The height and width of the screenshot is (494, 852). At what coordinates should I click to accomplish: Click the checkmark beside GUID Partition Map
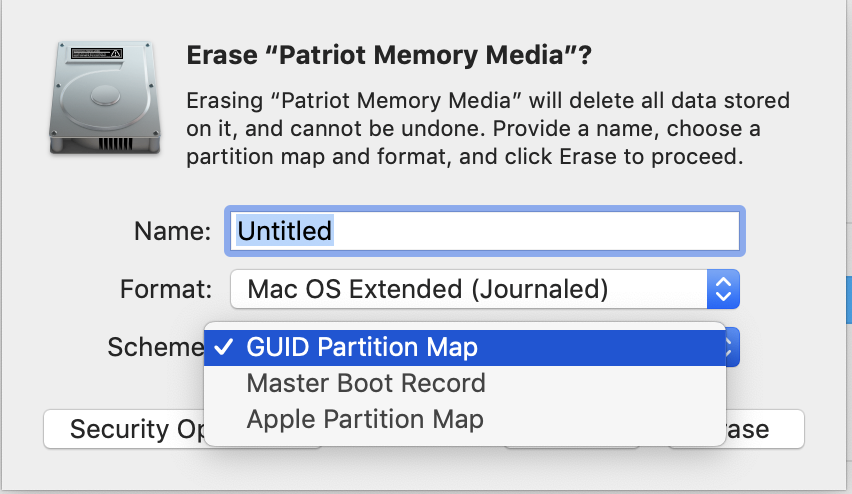(224, 347)
